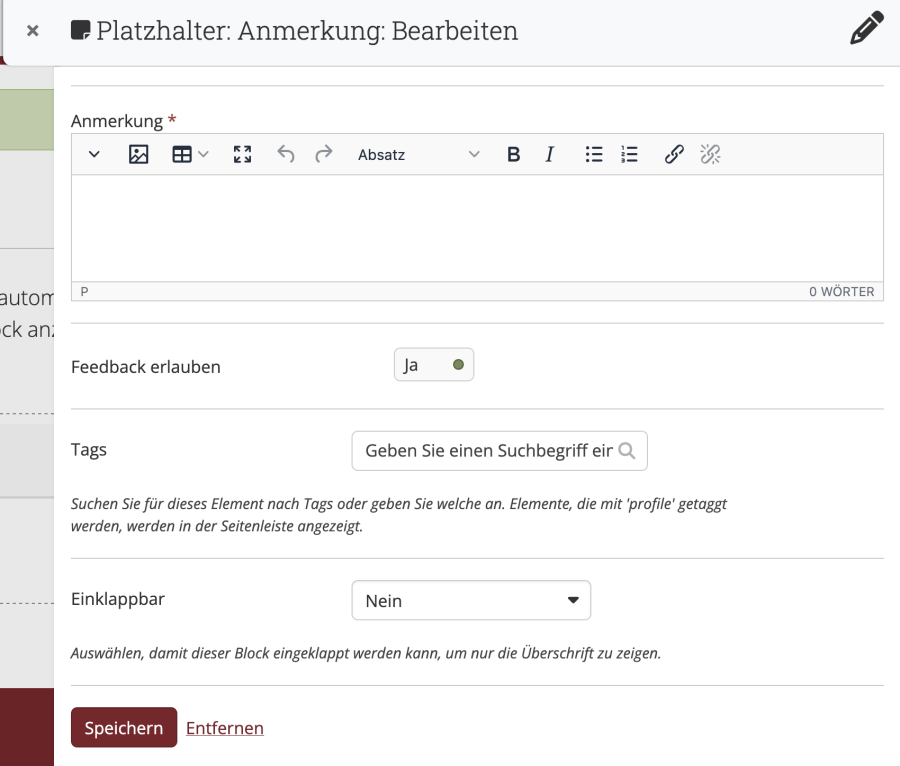The image size is (900, 766).
Task: Insert a numbered list
Action: pos(629,155)
